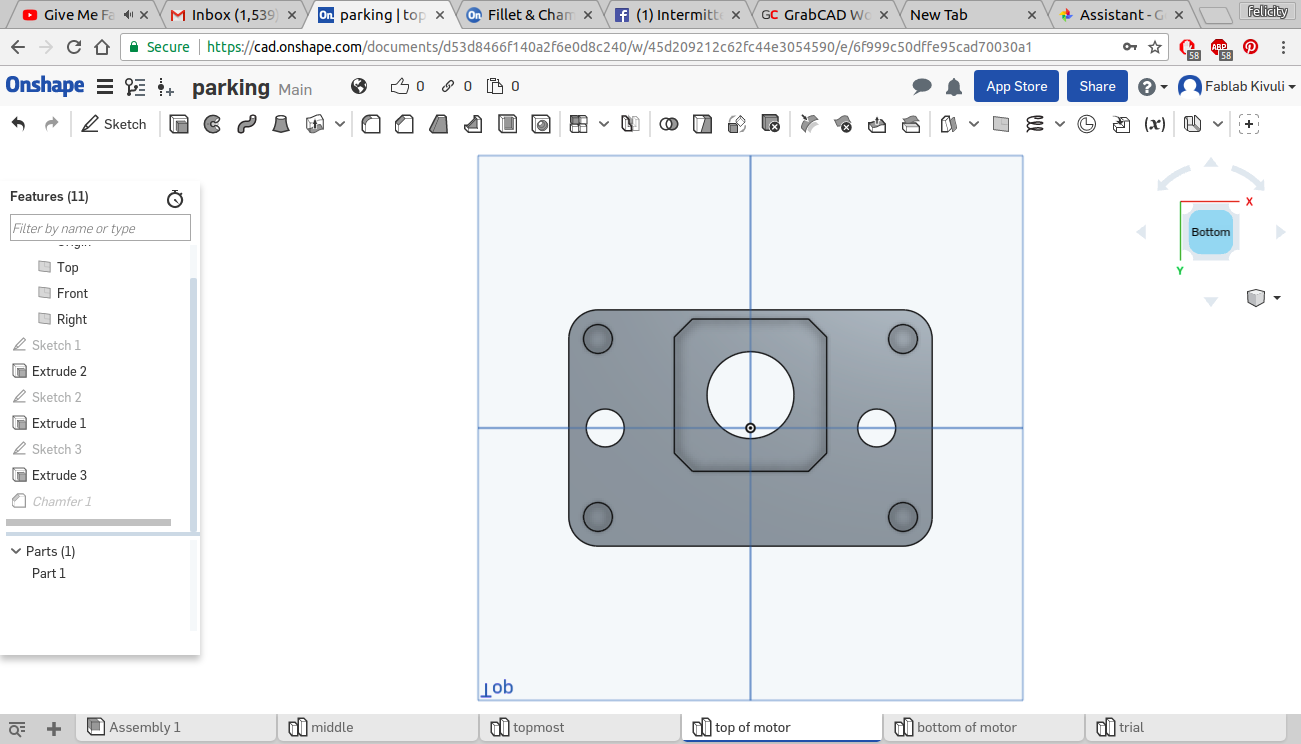Image resolution: width=1301 pixels, height=744 pixels.
Task: Click the feature list rollback bar
Action: pyautogui.click(x=88, y=522)
